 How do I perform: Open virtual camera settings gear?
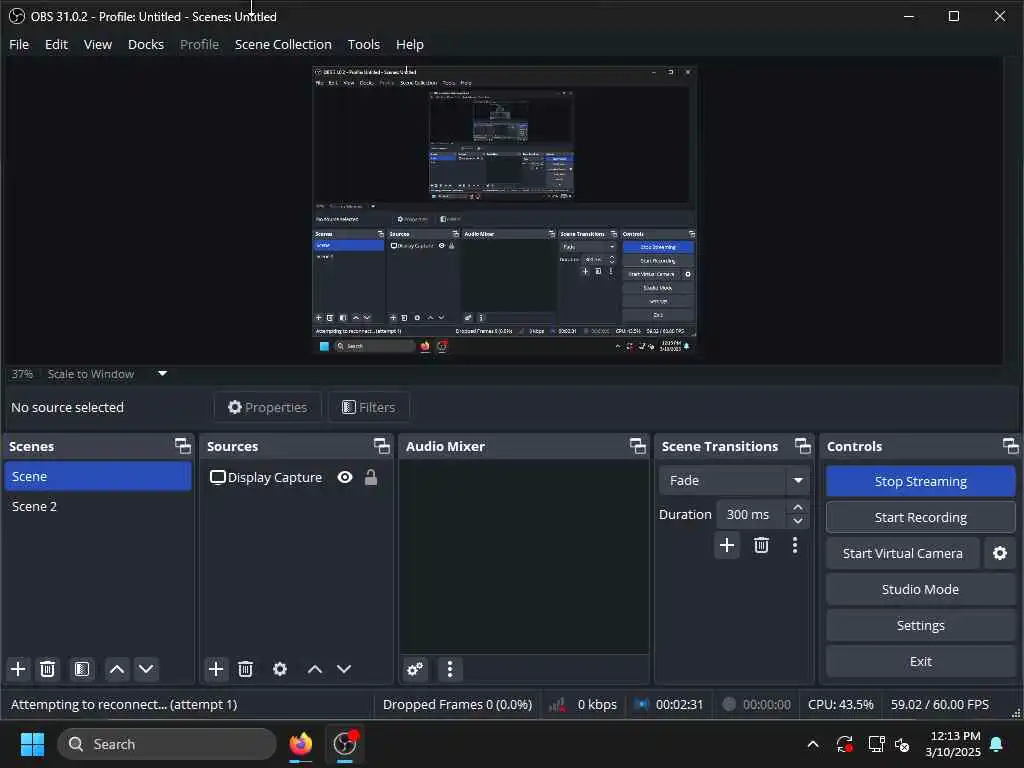pyautogui.click(x=1000, y=553)
